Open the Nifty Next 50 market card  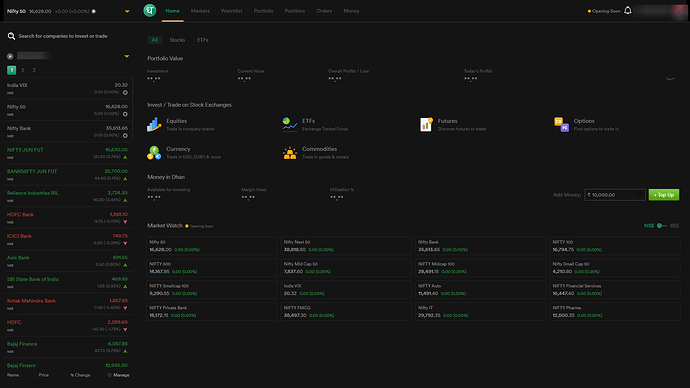point(346,246)
